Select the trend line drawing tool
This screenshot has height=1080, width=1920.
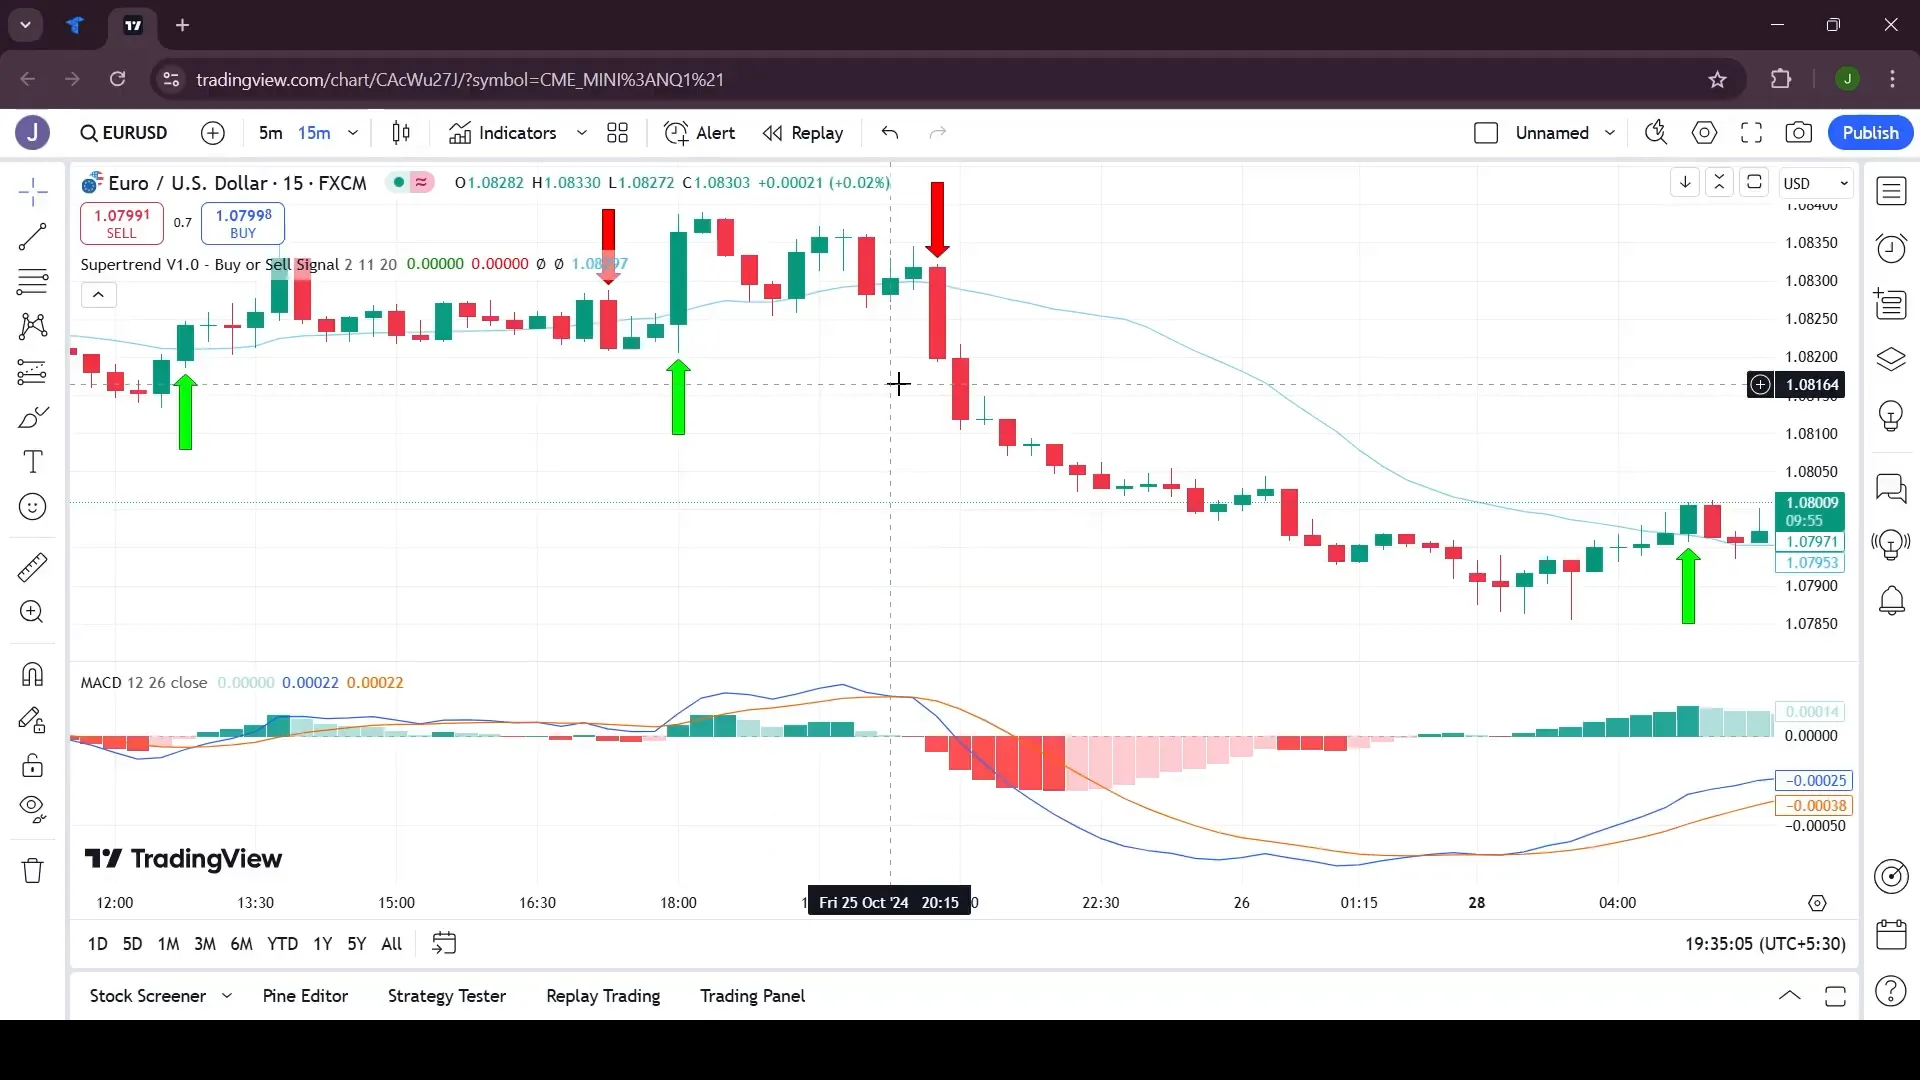pos(33,237)
